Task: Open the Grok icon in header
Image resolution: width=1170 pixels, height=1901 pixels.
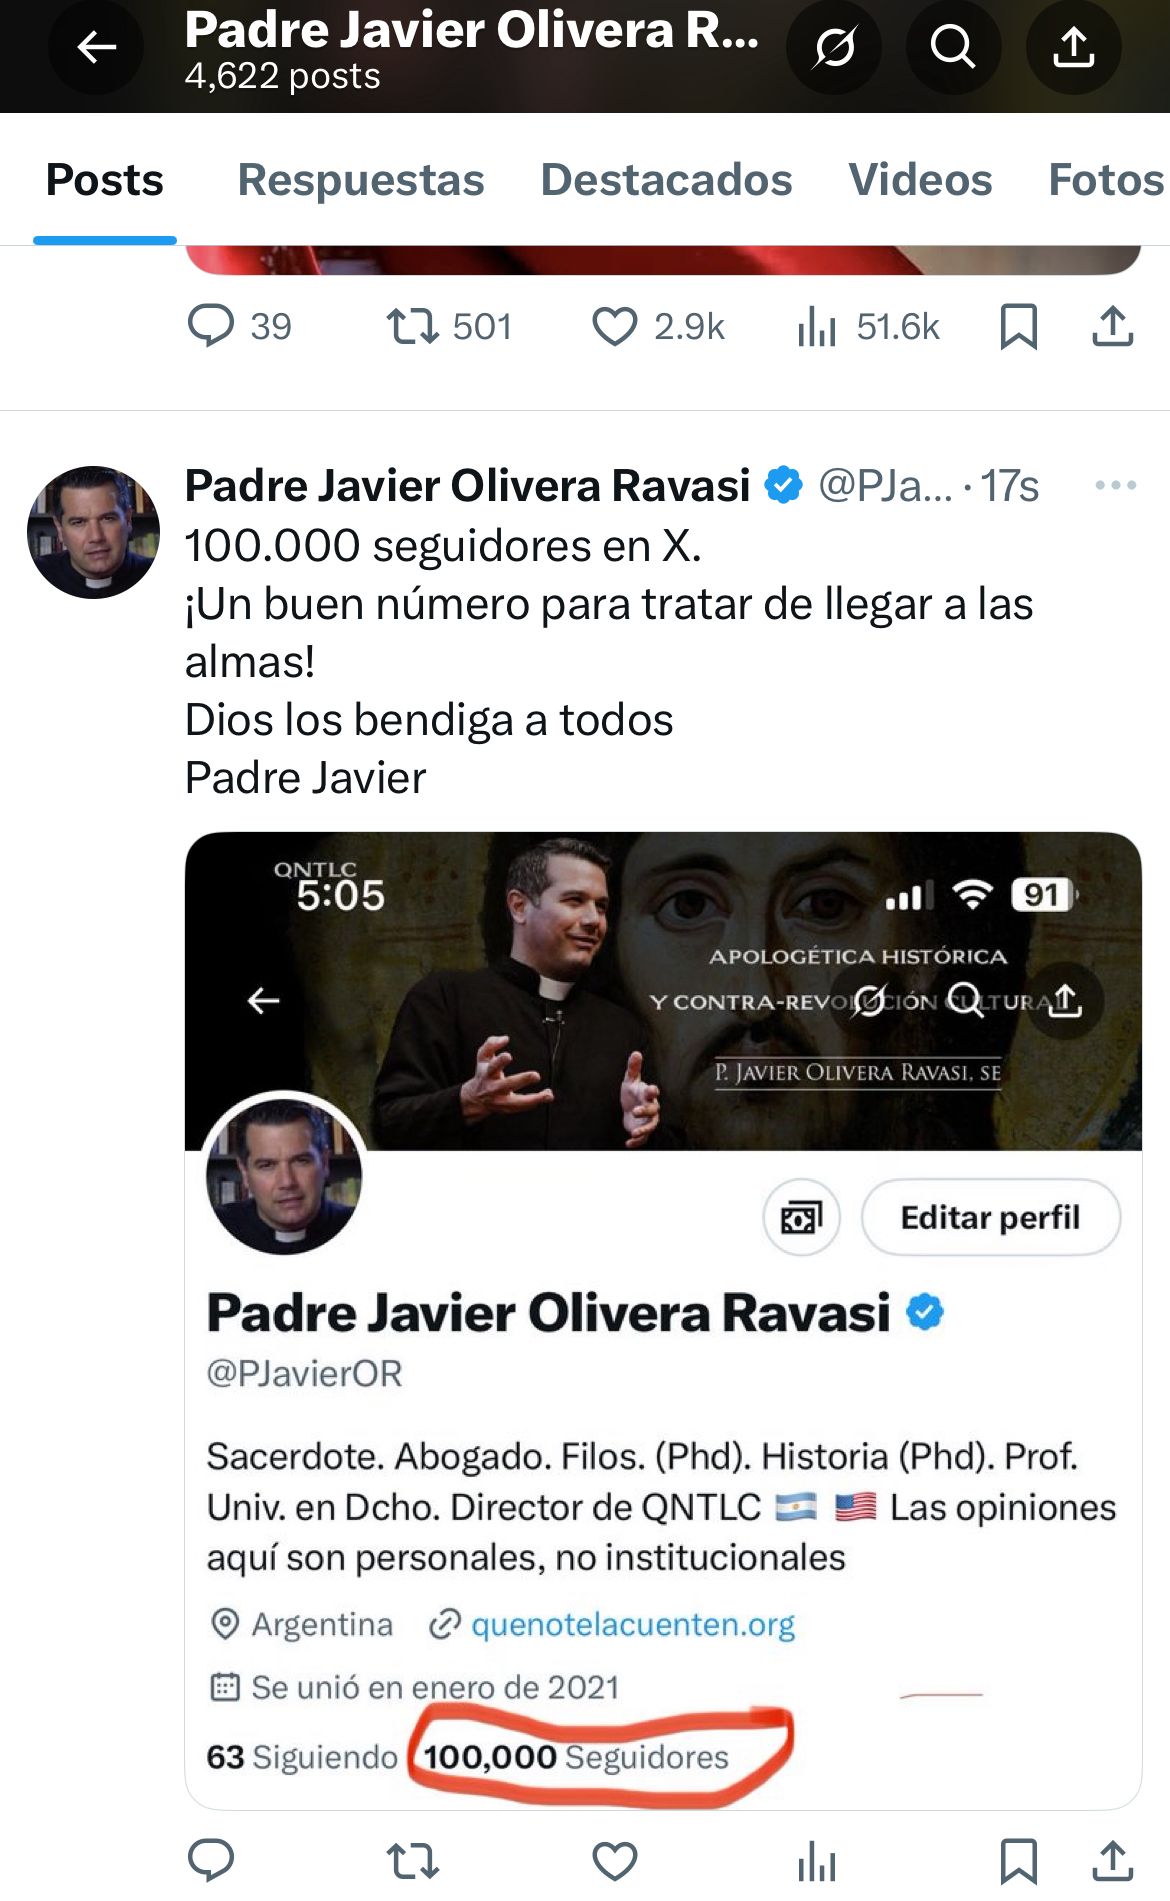Action: (833, 47)
